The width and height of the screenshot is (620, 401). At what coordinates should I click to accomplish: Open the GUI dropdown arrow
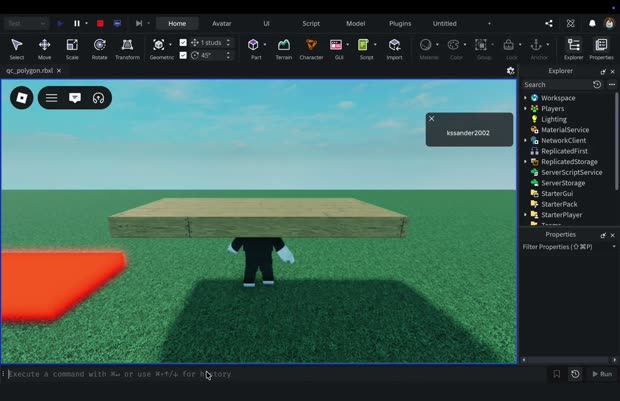[348, 45]
